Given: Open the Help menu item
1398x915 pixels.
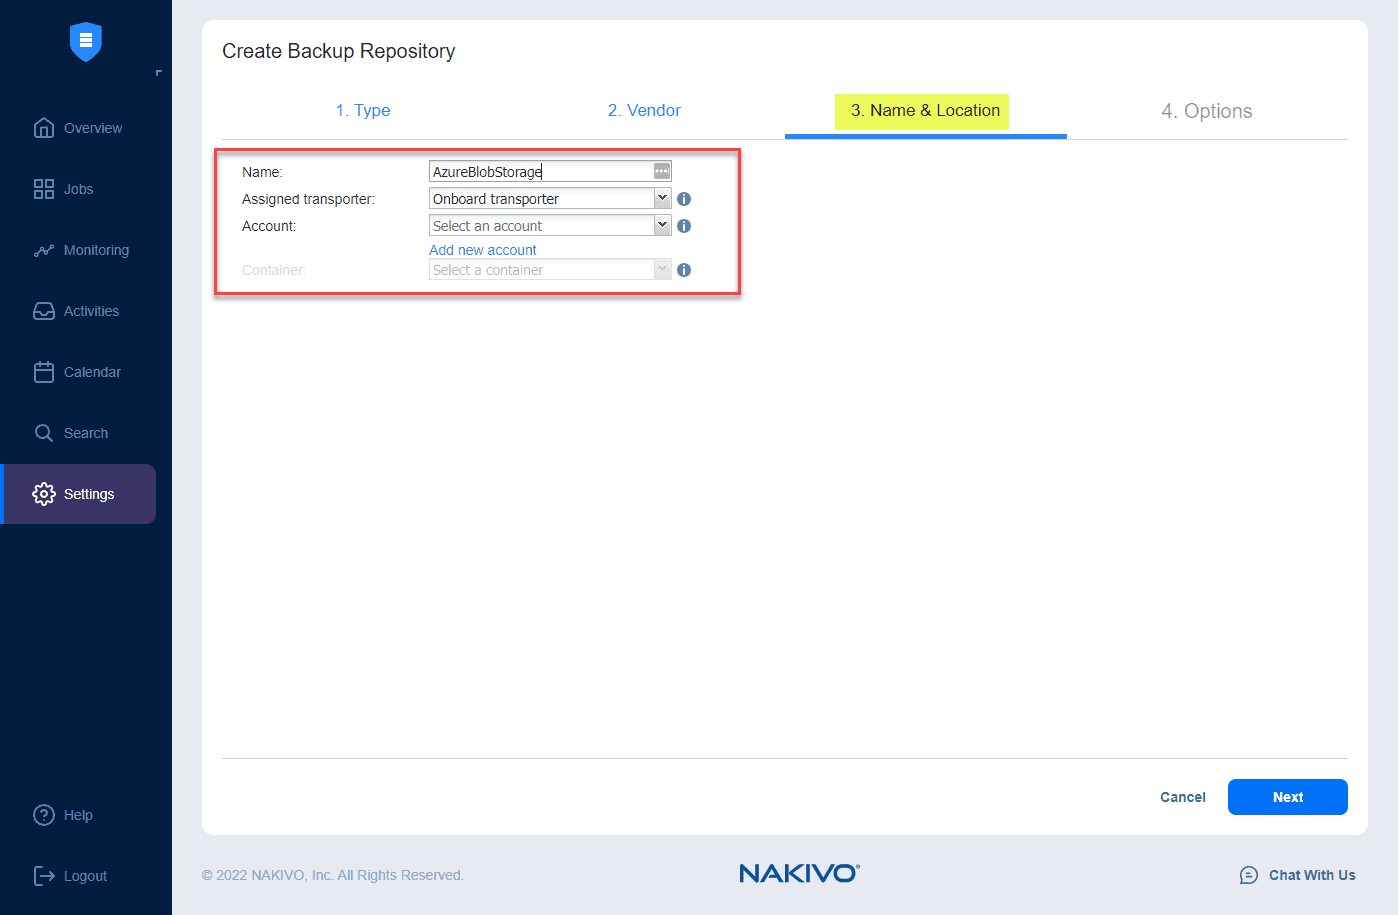Looking at the screenshot, I should coord(78,815).
